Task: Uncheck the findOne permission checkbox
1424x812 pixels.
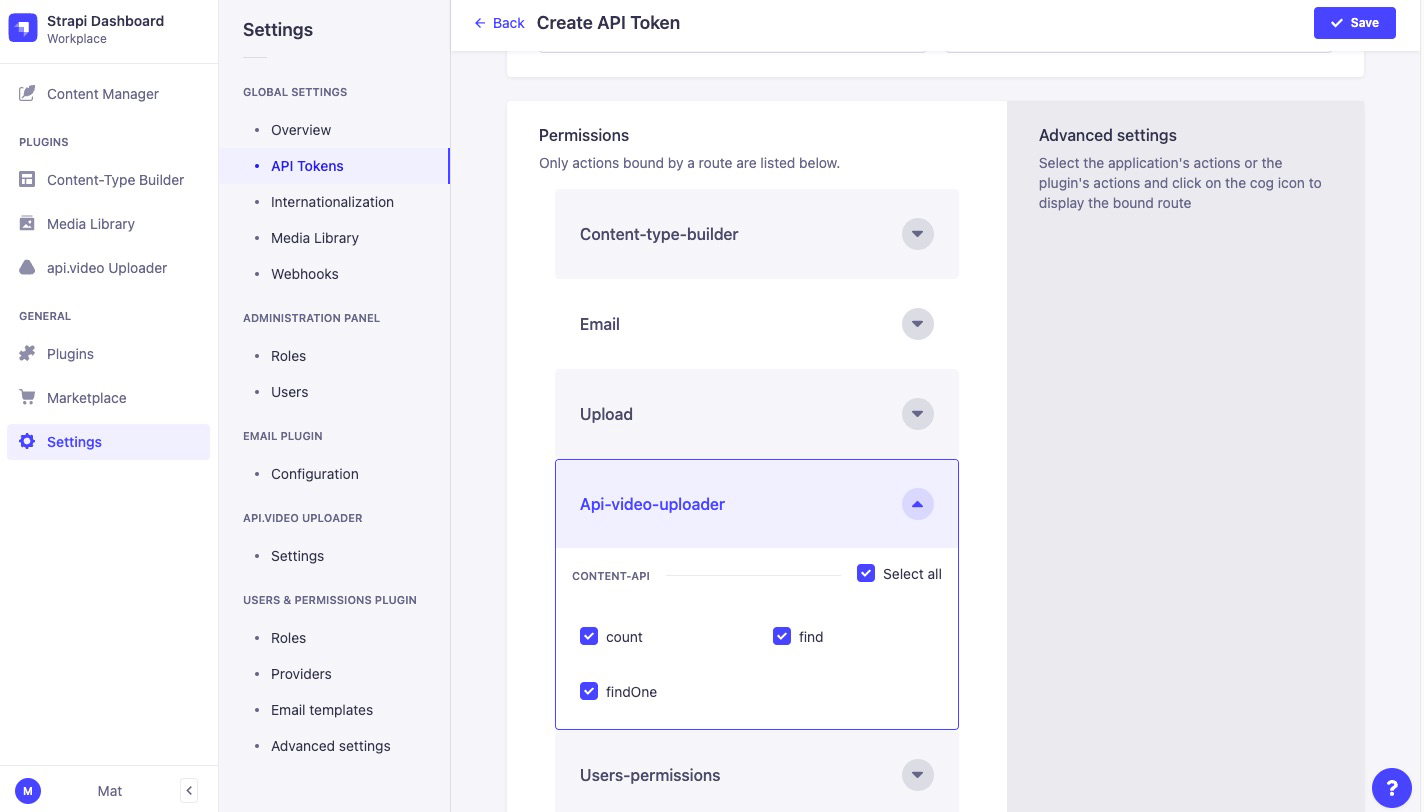Action: [589, 692]
